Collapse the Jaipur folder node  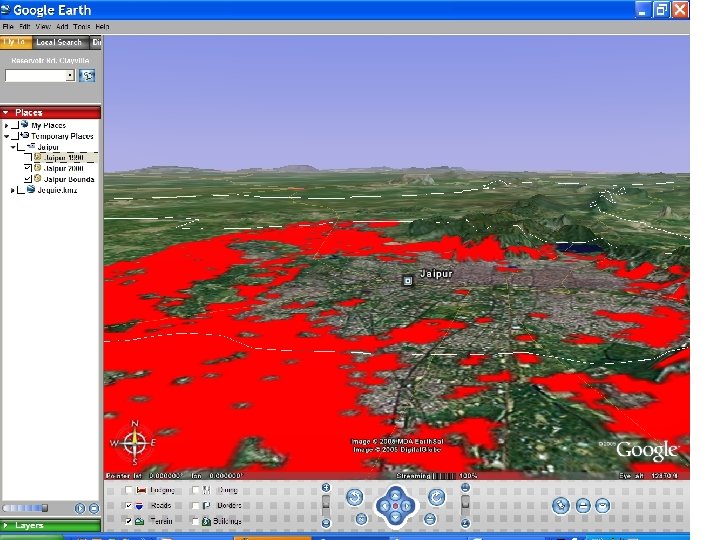tap(13, 147)
